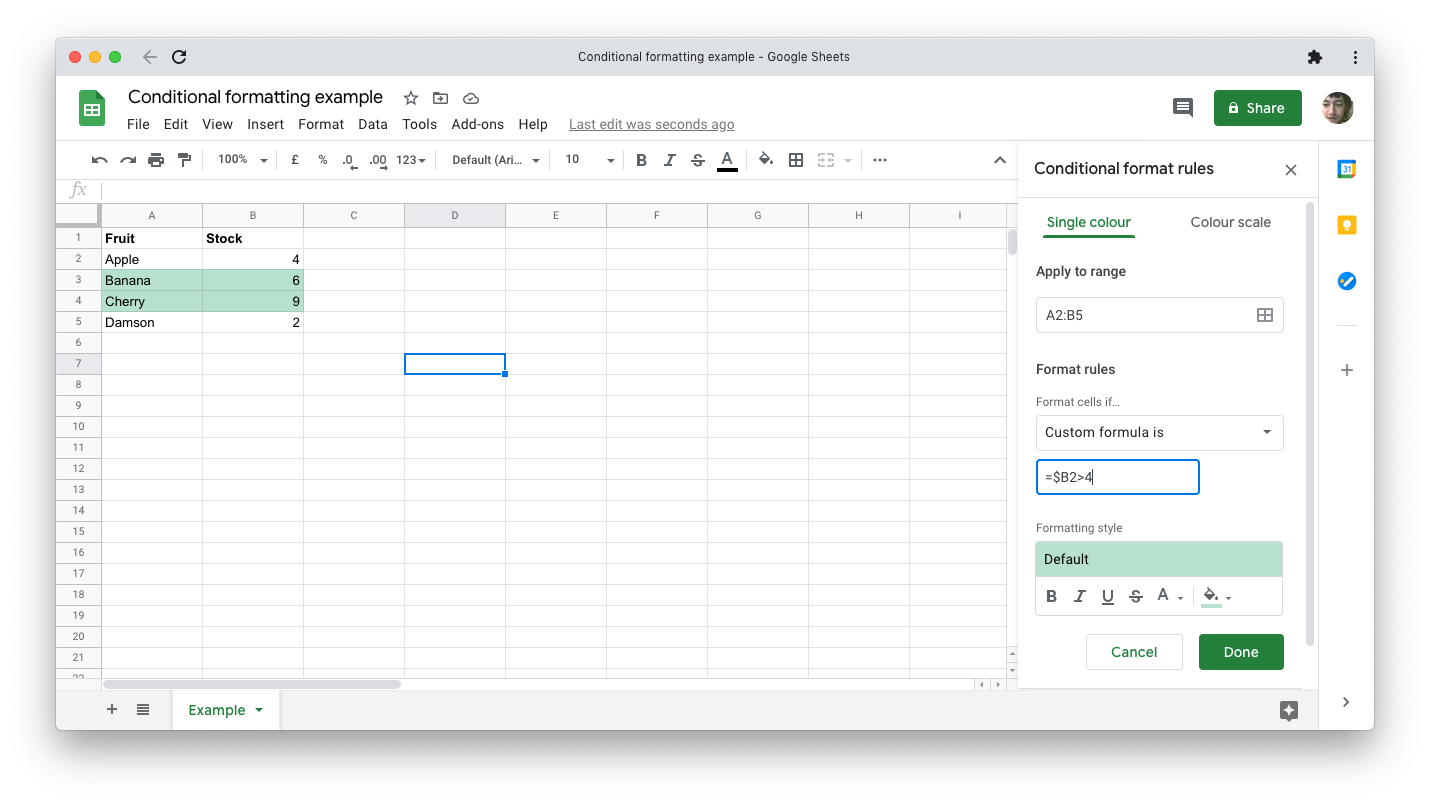Cancel the conditional format rule

[x=1133, y=652]
